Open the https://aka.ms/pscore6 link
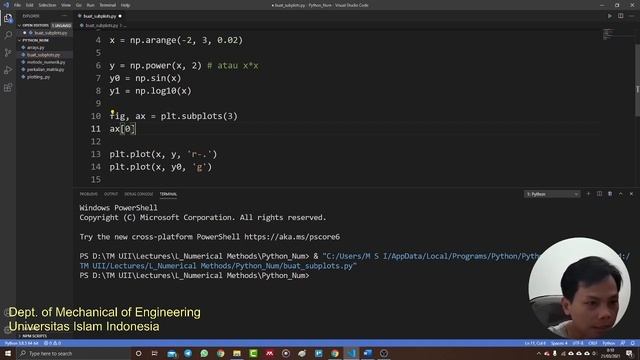 292,237
